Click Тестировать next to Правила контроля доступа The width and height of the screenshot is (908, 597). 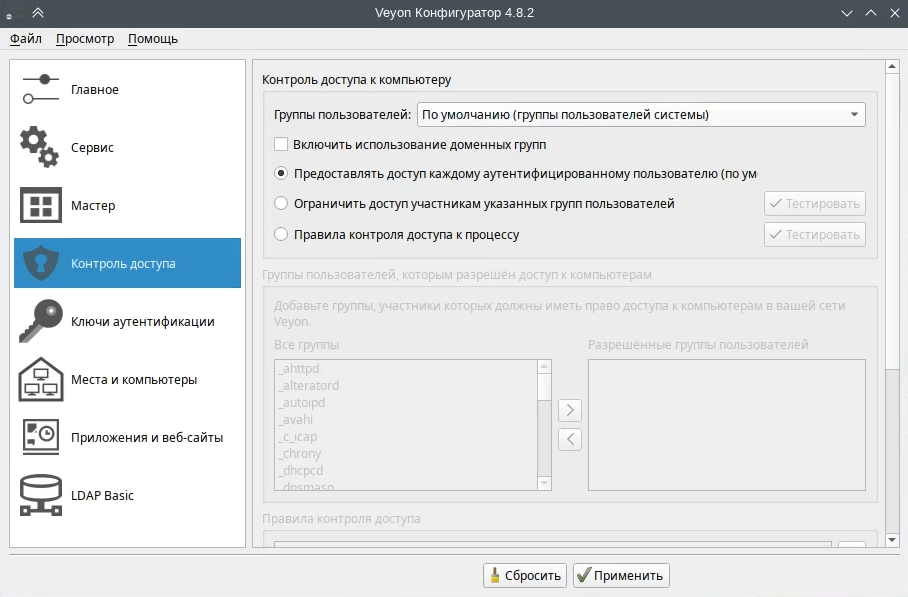click(815, 235)
